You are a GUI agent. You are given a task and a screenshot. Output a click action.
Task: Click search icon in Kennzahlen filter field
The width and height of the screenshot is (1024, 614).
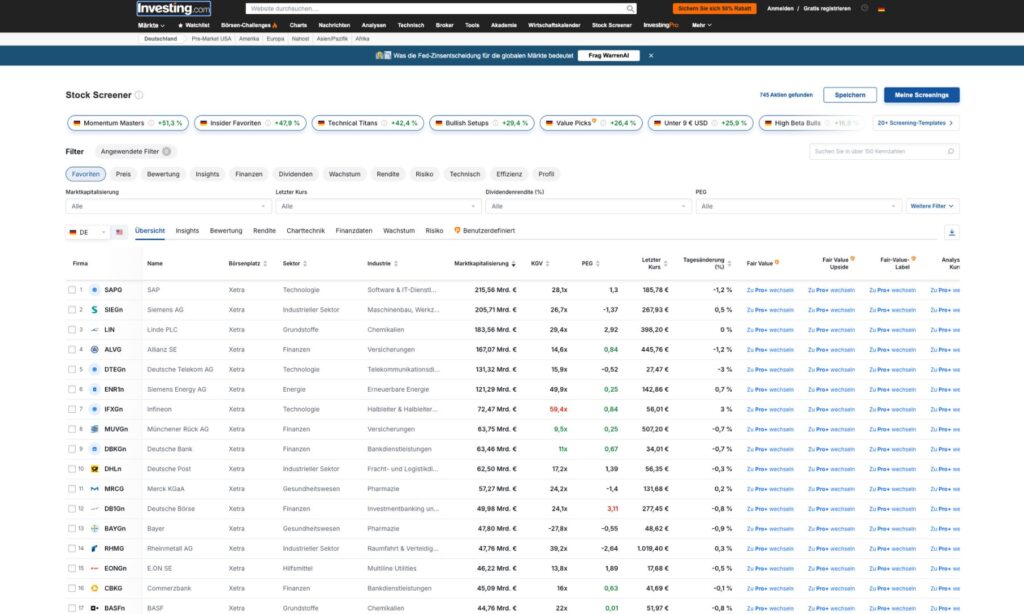pyautogui.click(x=950, y=152)
